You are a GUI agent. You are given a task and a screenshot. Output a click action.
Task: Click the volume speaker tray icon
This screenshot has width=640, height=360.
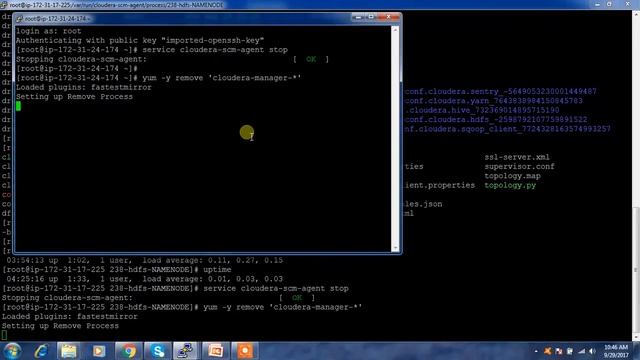tap(592, 351)
